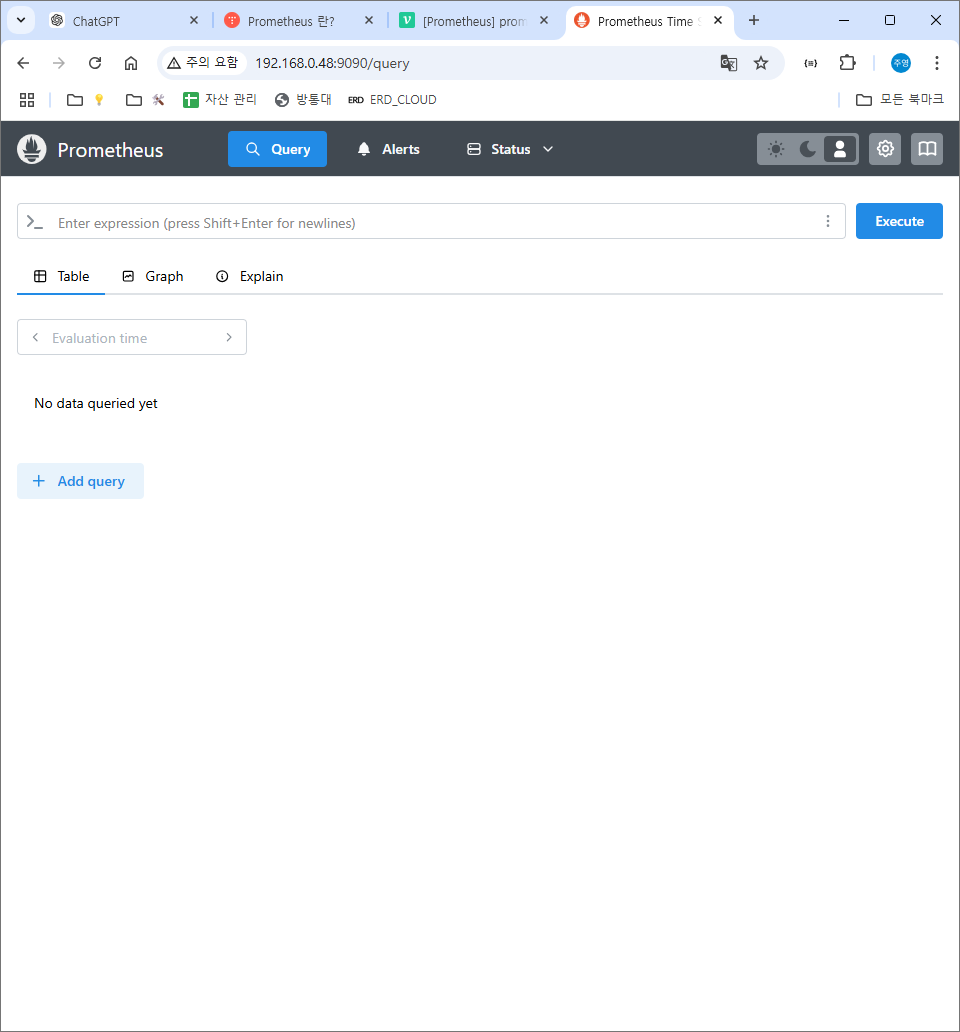This screenshot has height=1032, width=960.
Task: Open the tab search dropdown arrow
Action: (x=21, y=20)
